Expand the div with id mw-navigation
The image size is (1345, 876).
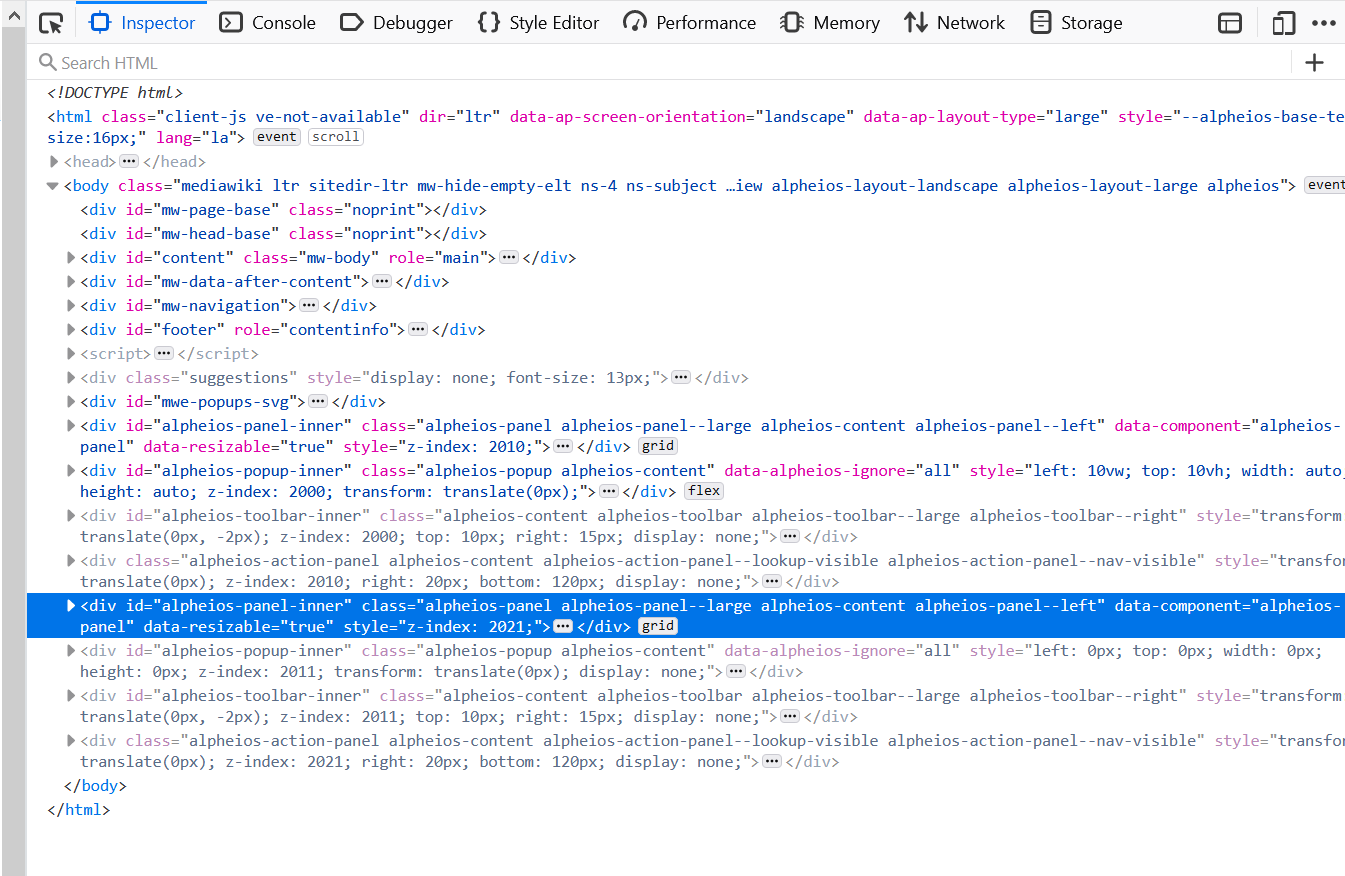pyautogui.click(x=69, y=305)
